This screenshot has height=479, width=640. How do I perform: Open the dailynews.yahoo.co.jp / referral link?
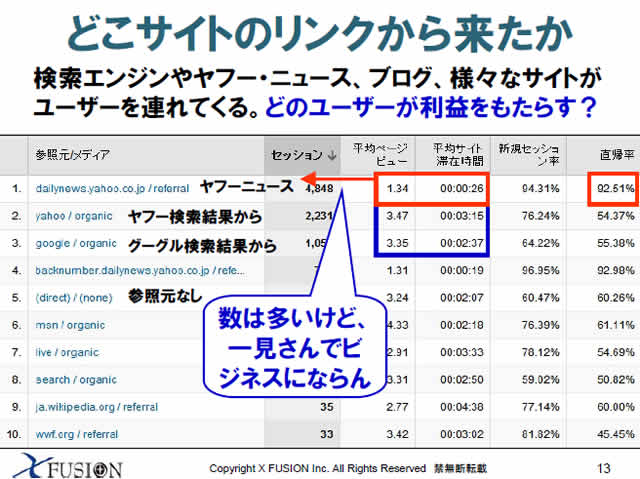click(x=112, y=188)
